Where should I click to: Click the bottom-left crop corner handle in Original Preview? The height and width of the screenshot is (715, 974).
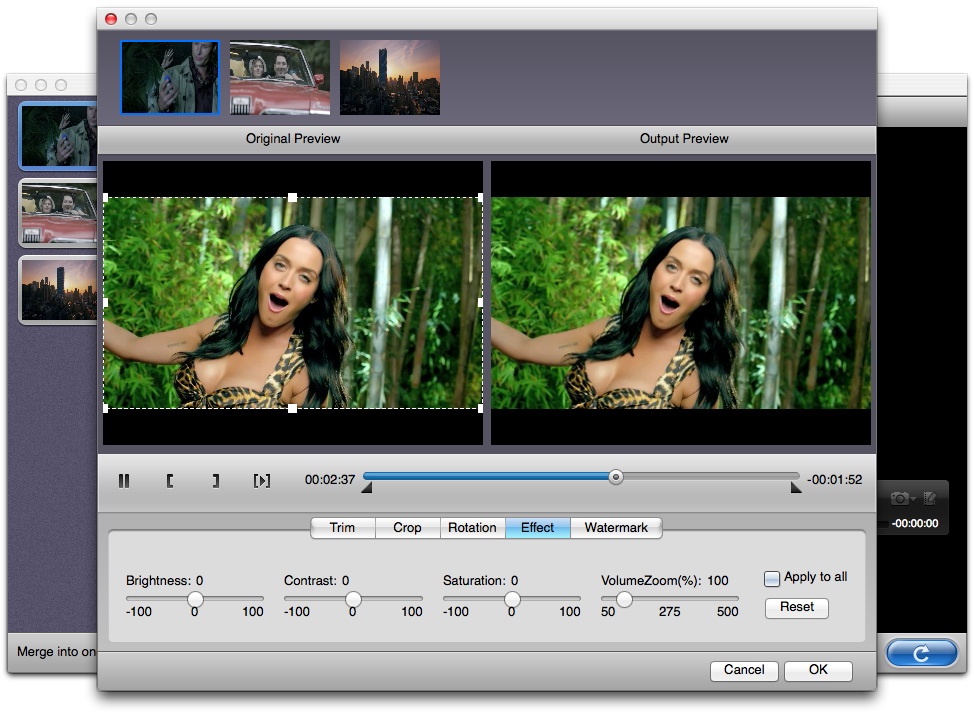click(106, 409)
